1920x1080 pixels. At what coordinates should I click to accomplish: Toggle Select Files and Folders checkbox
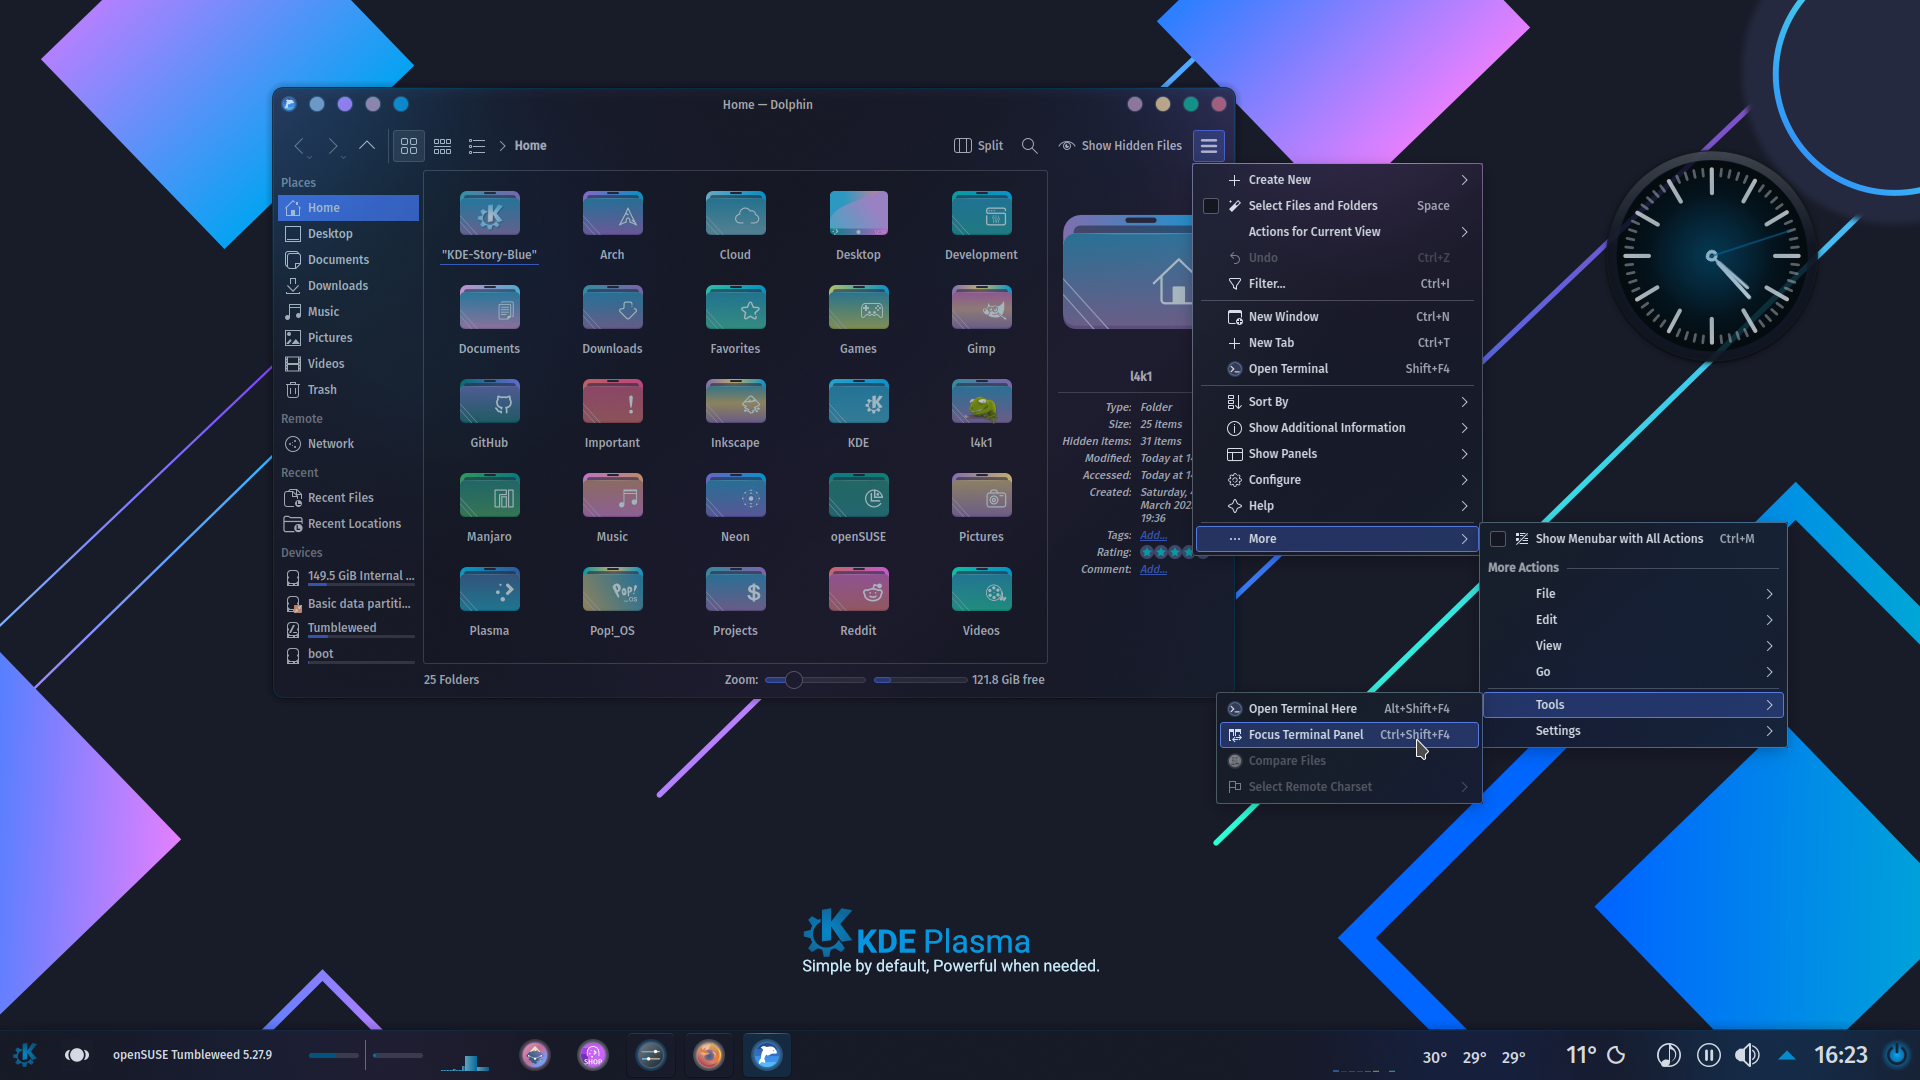[1211, 206]
